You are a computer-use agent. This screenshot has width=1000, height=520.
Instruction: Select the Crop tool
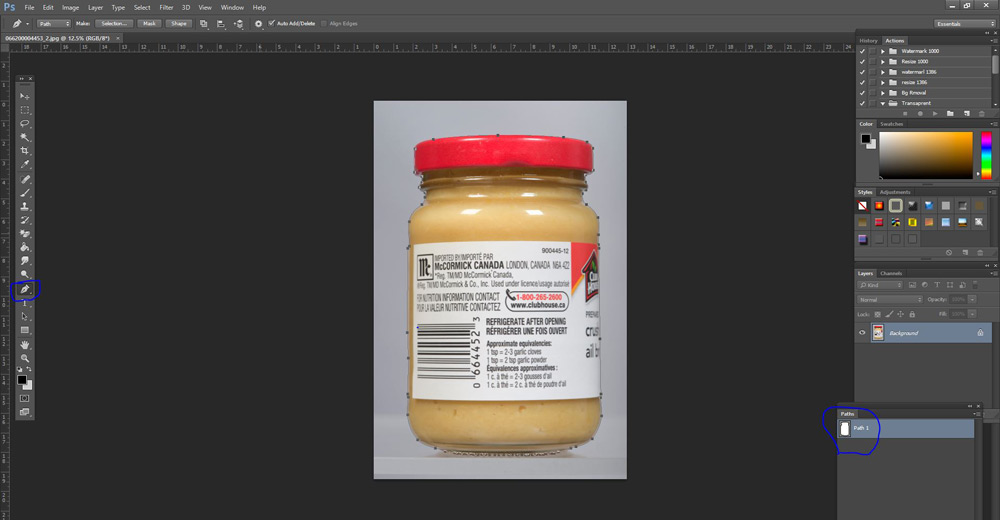coord(25,151)
